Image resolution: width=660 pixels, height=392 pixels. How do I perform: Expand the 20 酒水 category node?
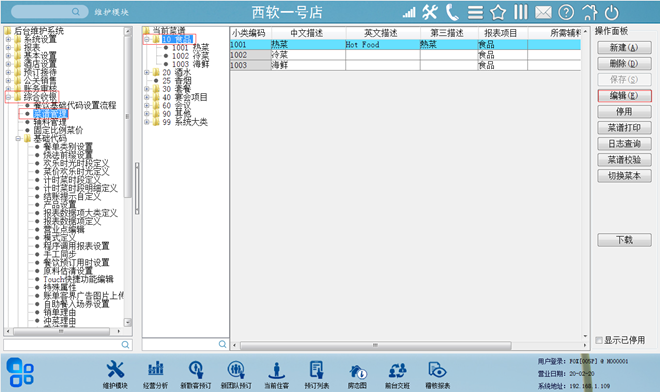[147, 72]
